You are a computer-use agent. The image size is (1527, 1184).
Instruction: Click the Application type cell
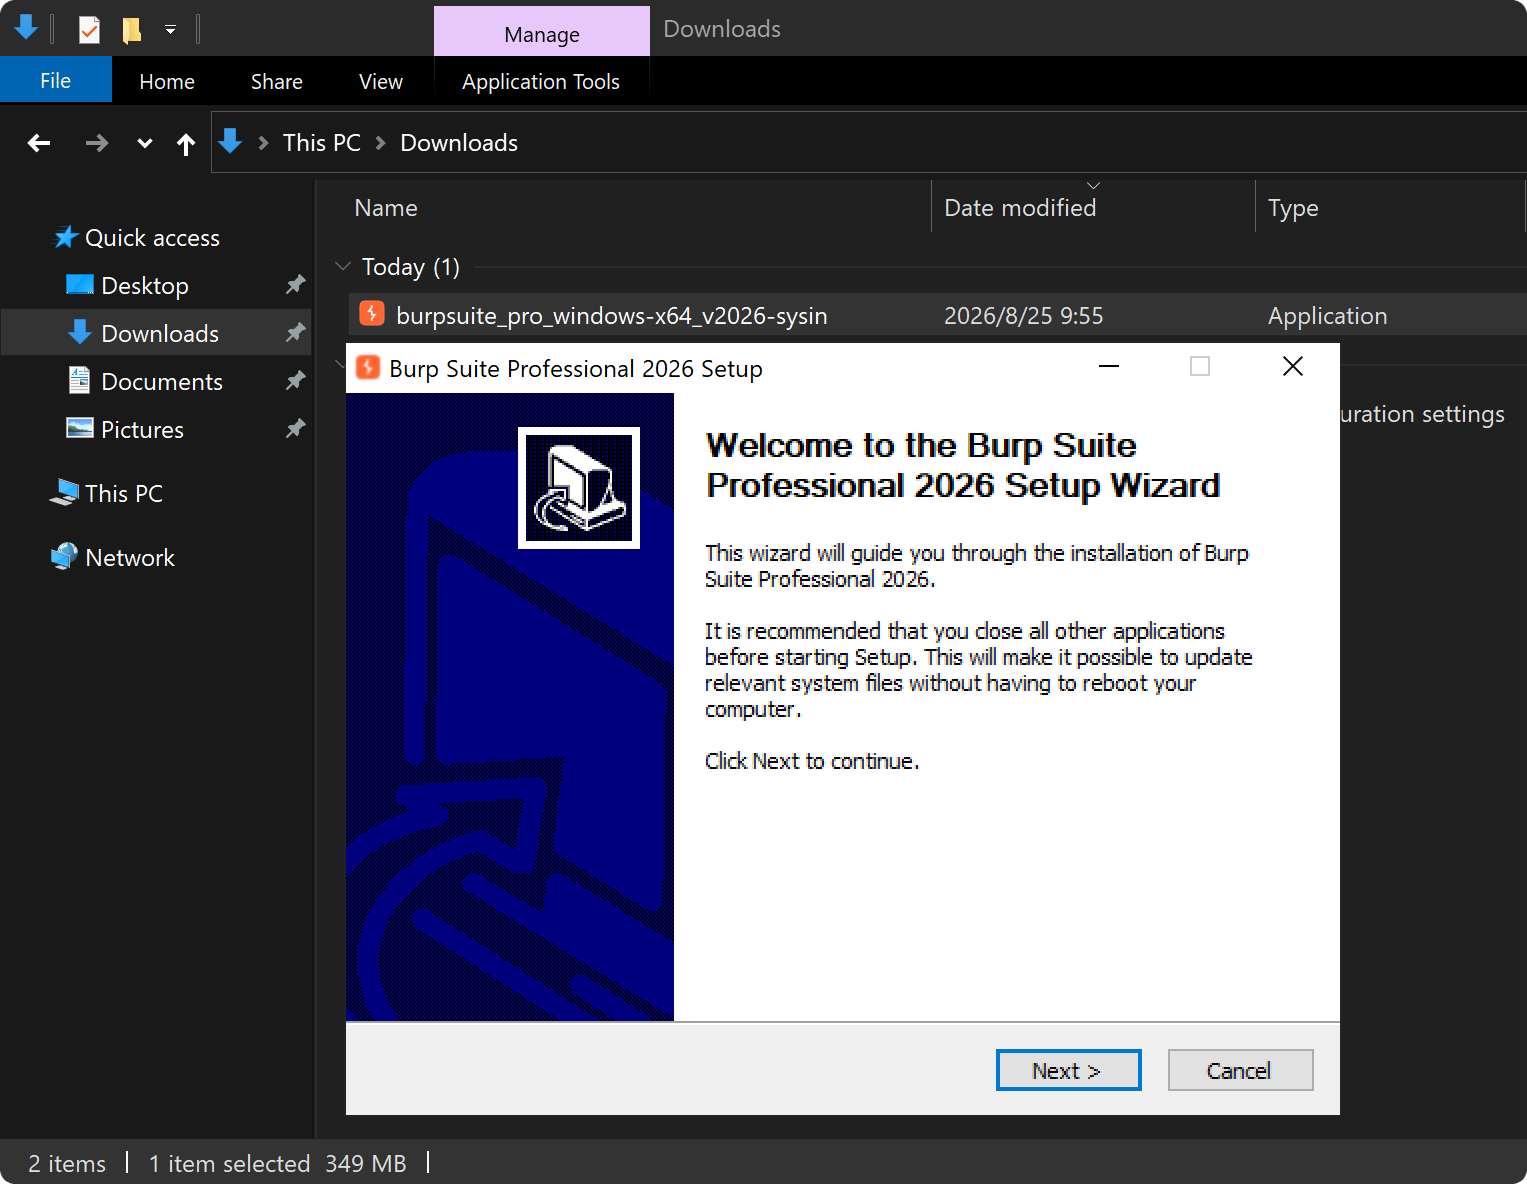(x=1328, y=316)
